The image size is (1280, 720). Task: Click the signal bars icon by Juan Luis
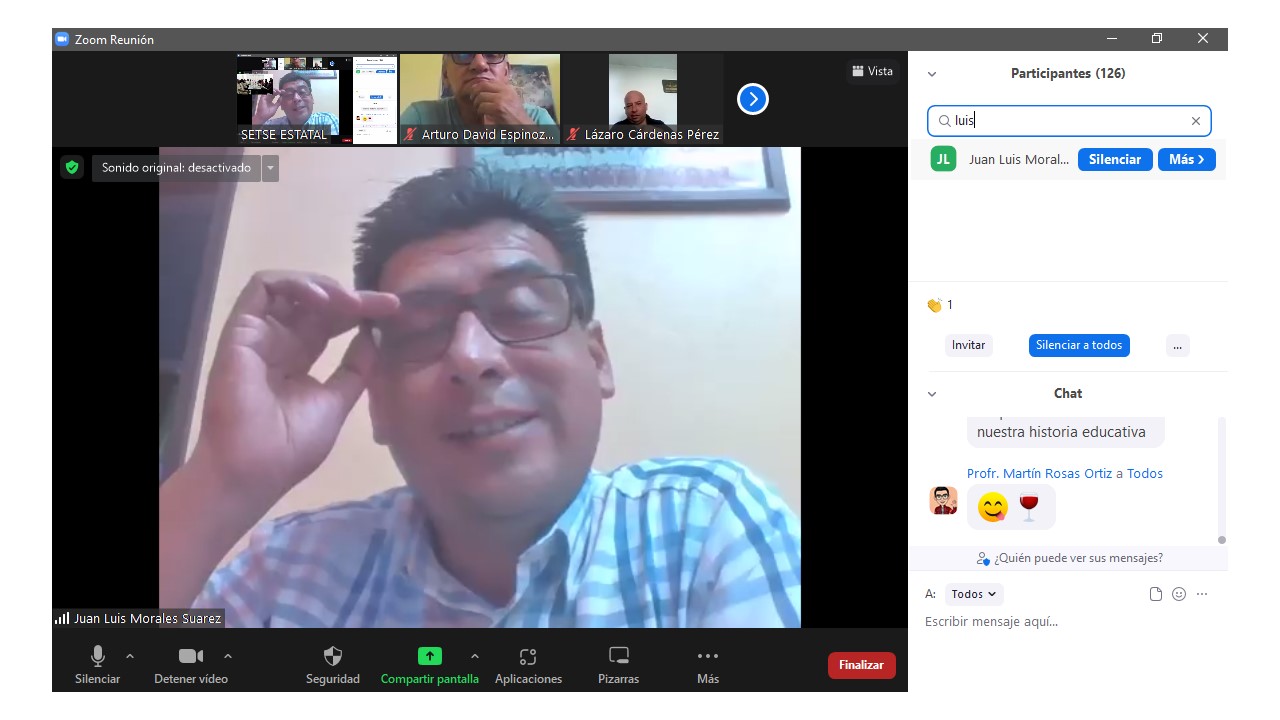click(x=62, y=619)
